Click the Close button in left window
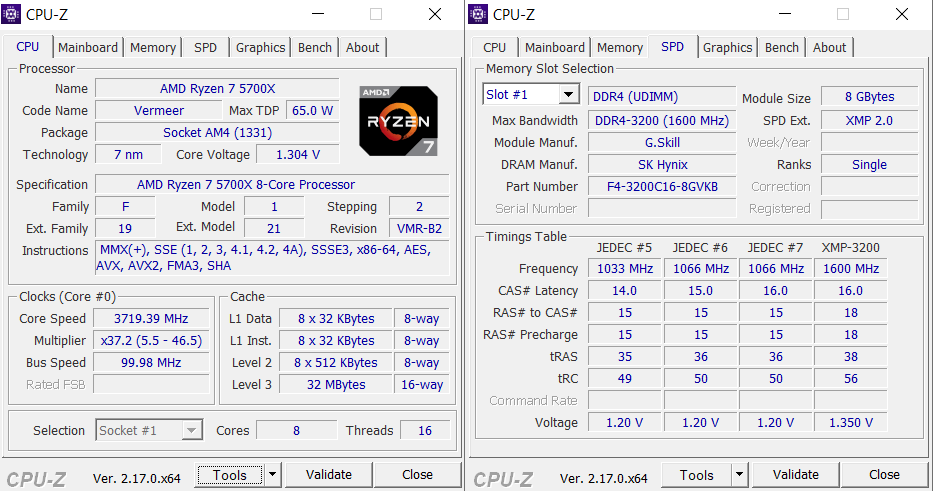933x491 pixels. tap(417, 474)
